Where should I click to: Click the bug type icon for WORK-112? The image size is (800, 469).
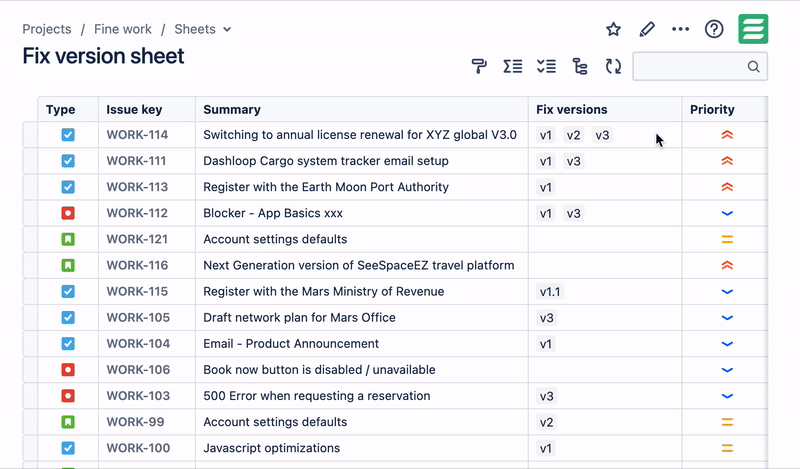pos(68,213)
